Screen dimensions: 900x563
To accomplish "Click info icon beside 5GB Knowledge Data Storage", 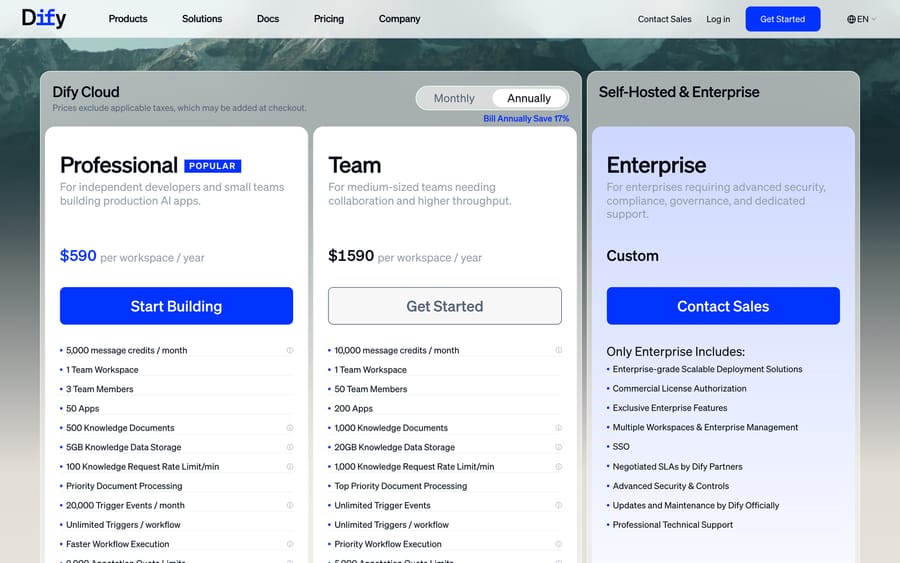I will [290, 447].
